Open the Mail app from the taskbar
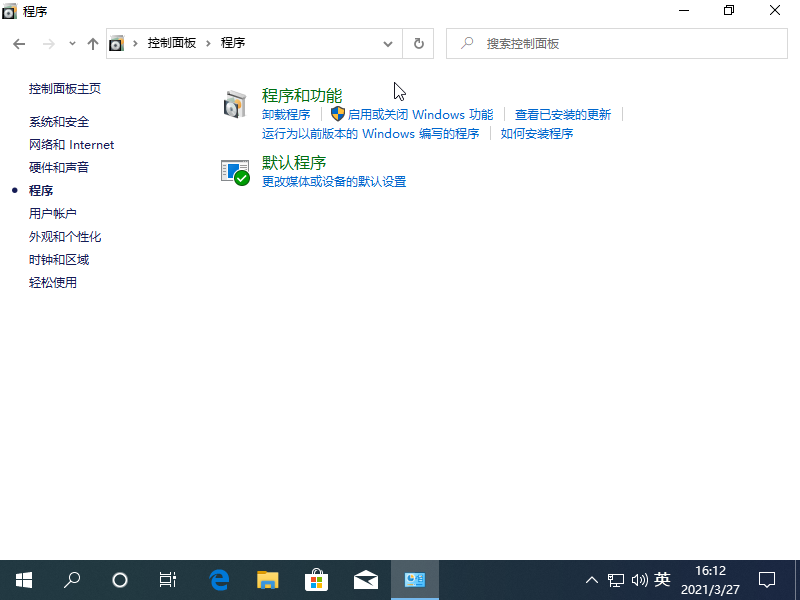Viewport: 800px width, 600px height. (365, 580)
